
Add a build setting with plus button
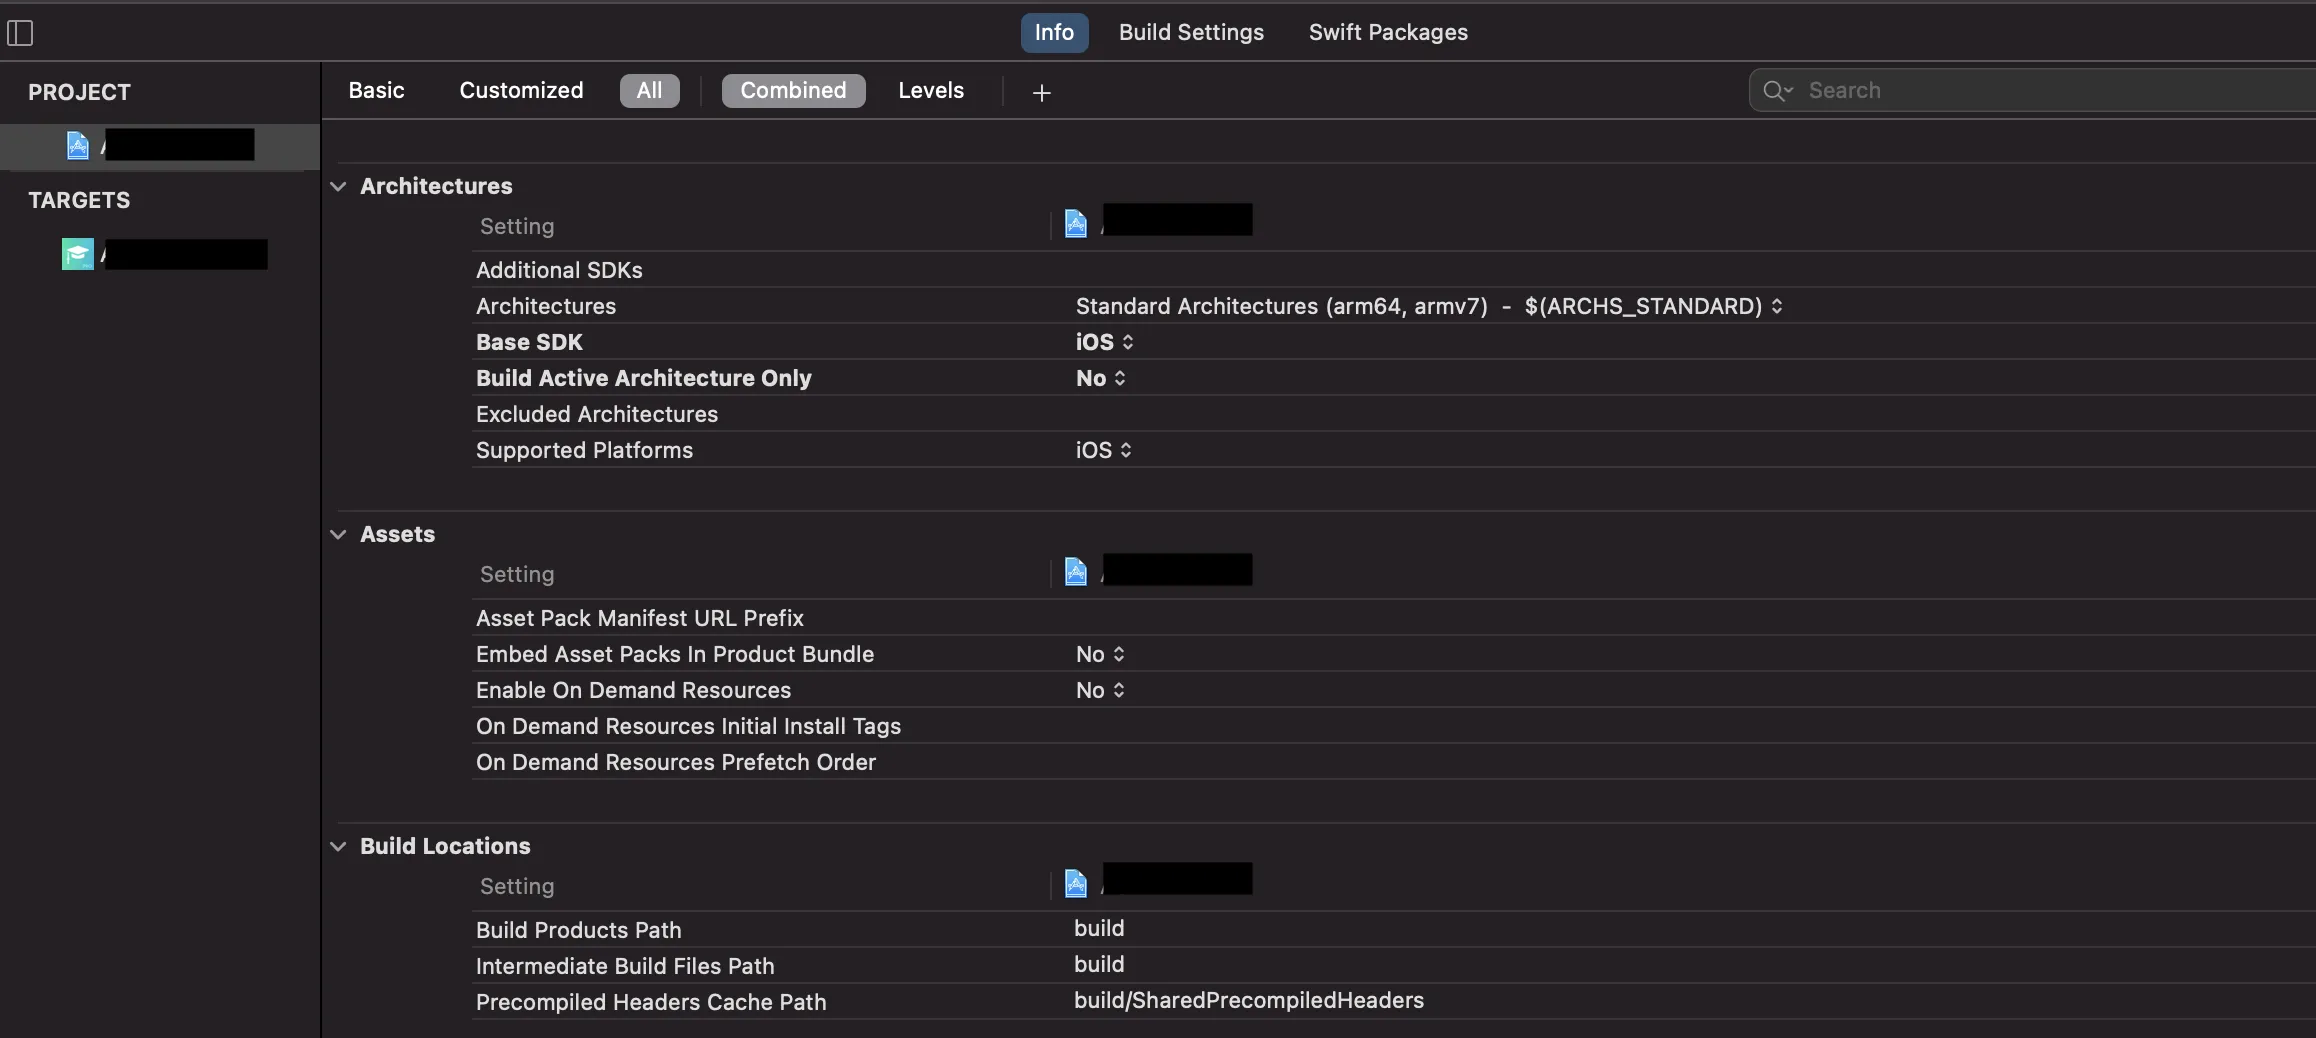1041,92
